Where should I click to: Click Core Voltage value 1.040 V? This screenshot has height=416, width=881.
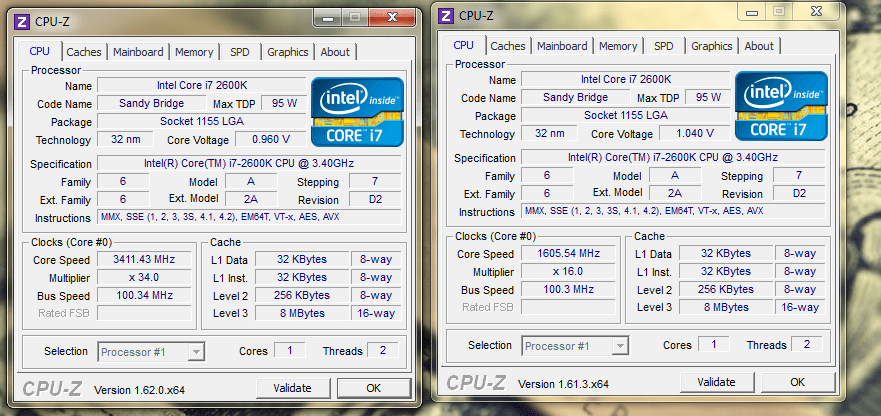click(x=695, y=133)
